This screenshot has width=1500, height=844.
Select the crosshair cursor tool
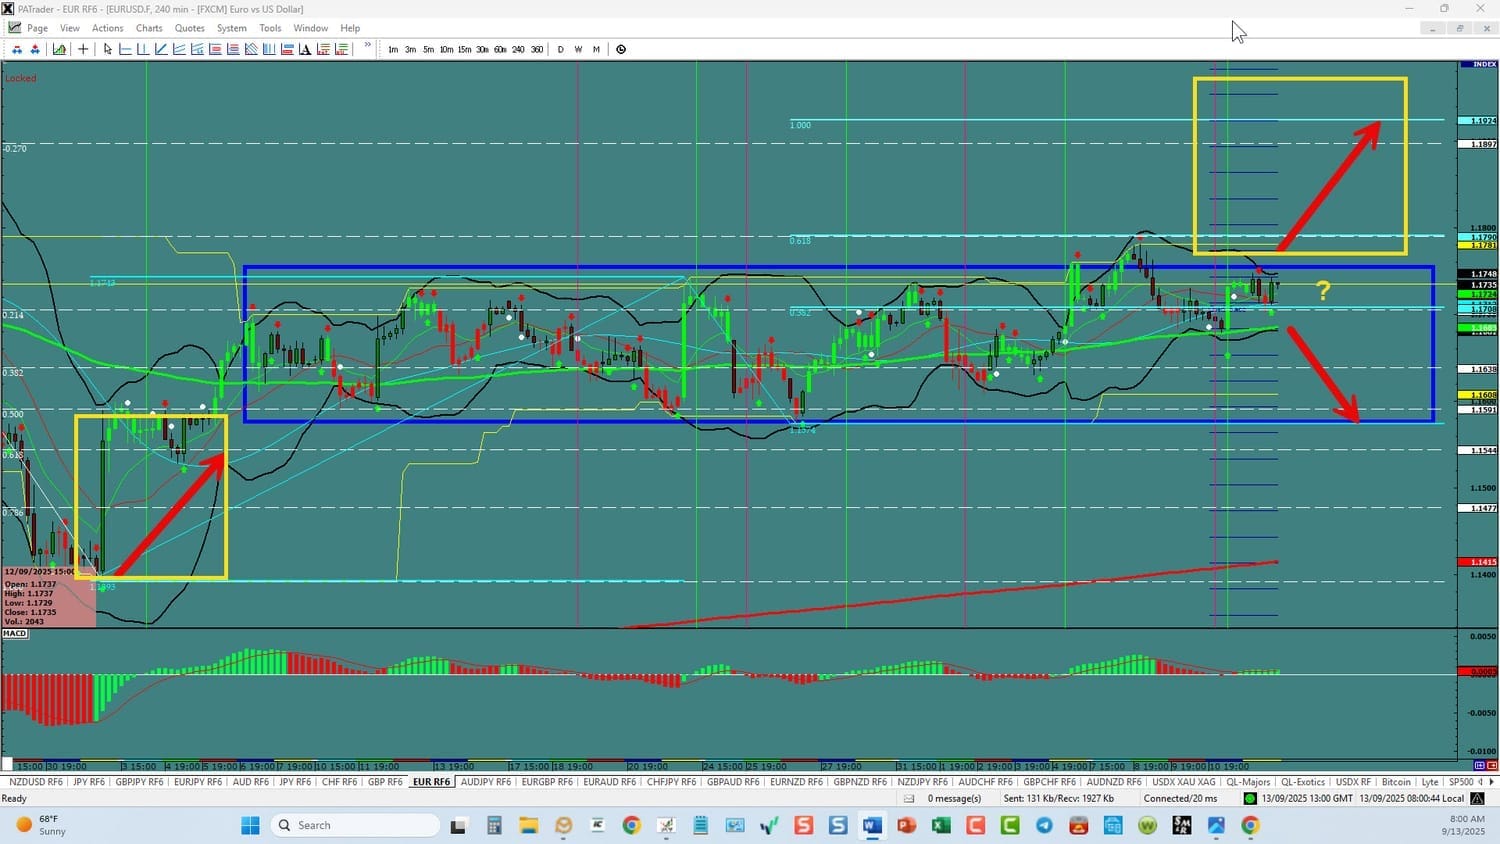pos(83,49)
